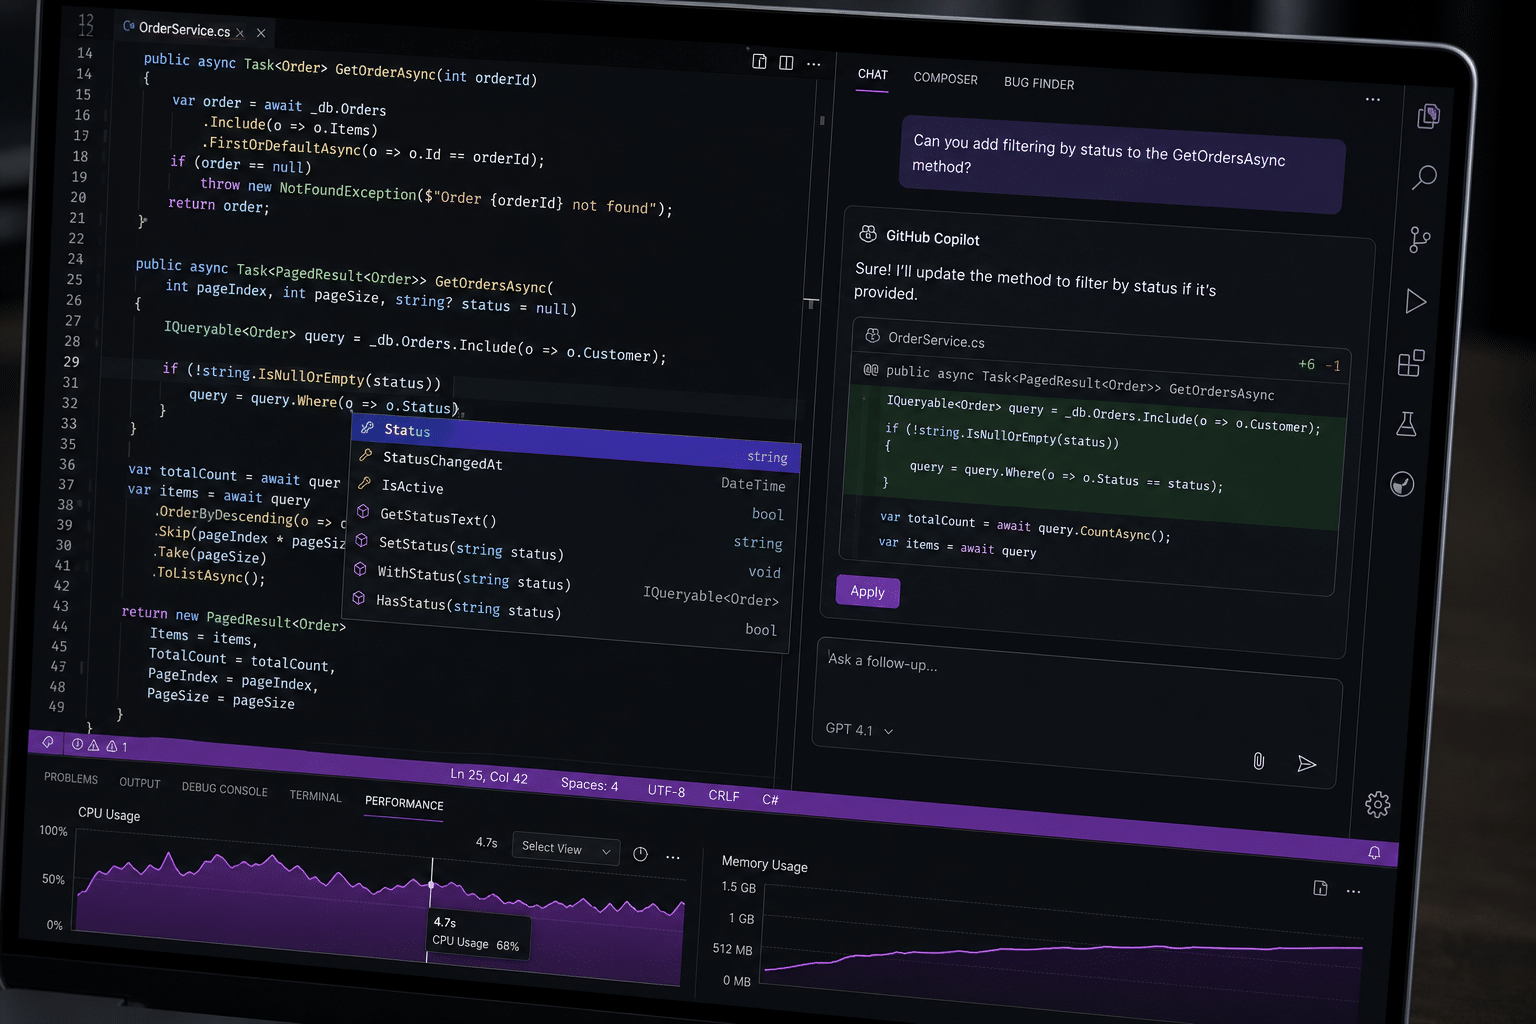Click the CPU chart time cursor marker

click(431, 885)
